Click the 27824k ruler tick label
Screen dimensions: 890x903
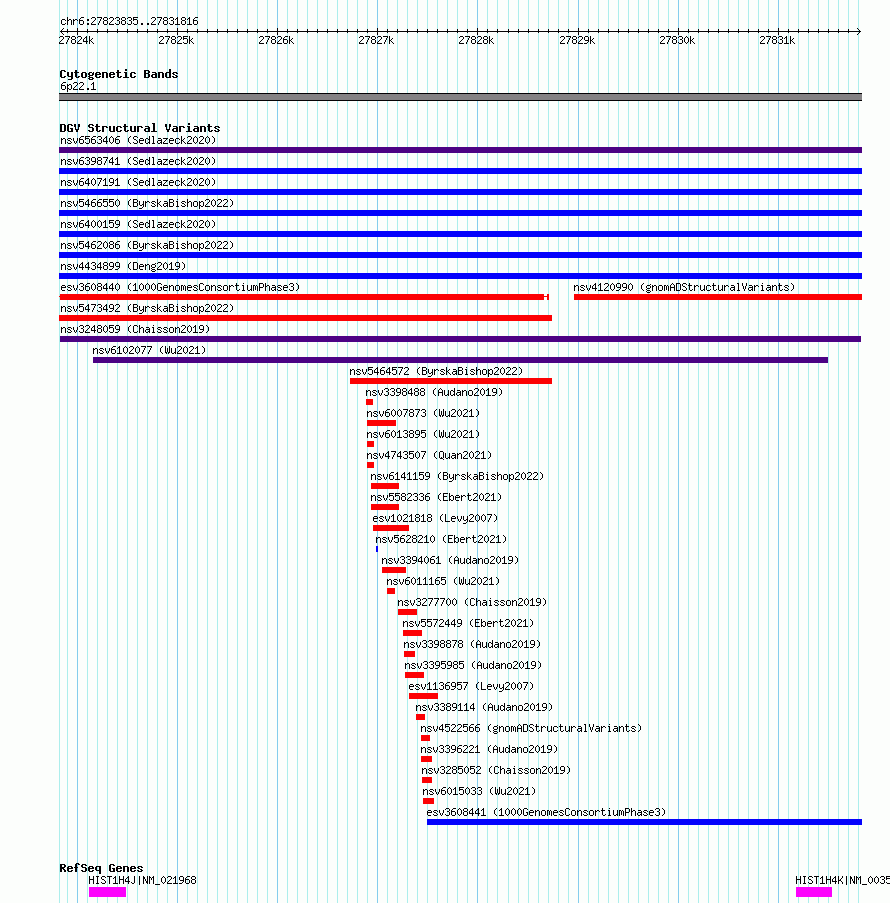click(x=77, y=40)
